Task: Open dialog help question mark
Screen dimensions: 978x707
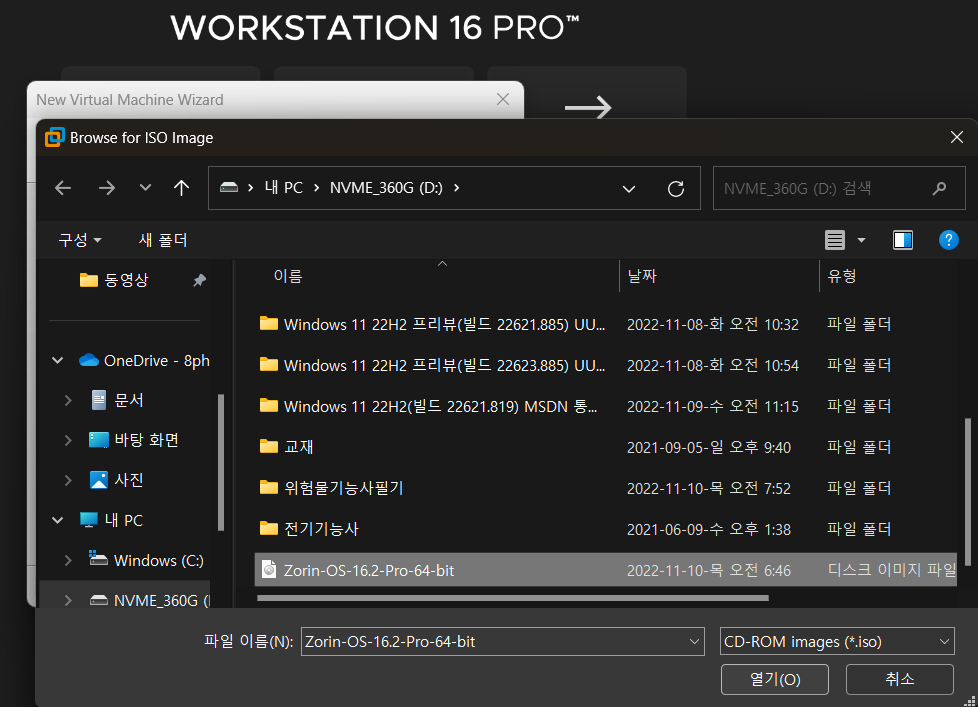Action: 948,240
